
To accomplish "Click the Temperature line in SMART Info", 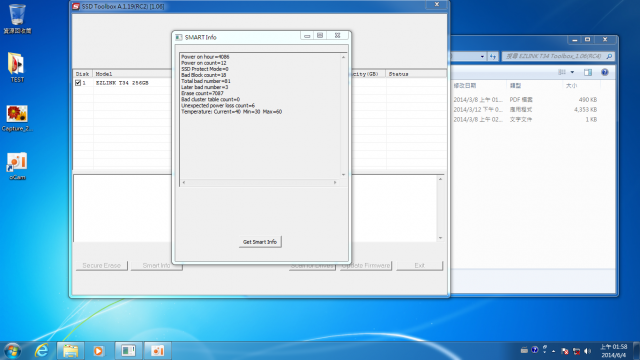I will (231, 112).
